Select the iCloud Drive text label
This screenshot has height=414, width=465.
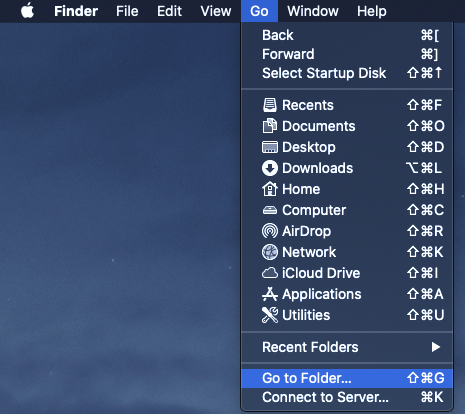[321, 273]
